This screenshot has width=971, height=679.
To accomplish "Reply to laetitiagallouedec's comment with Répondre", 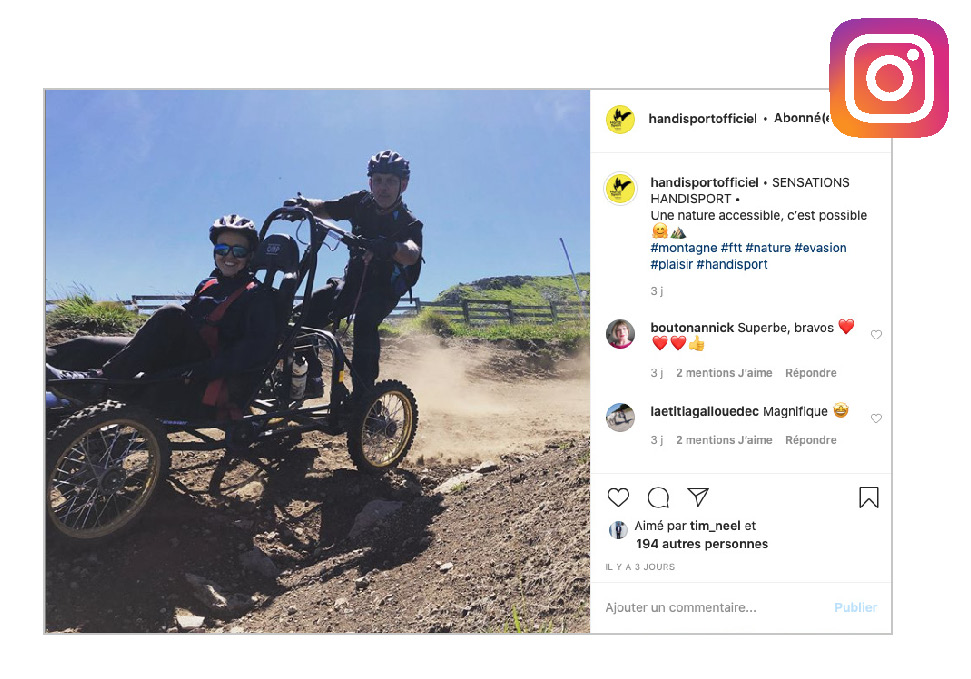I will click(811, 440).
